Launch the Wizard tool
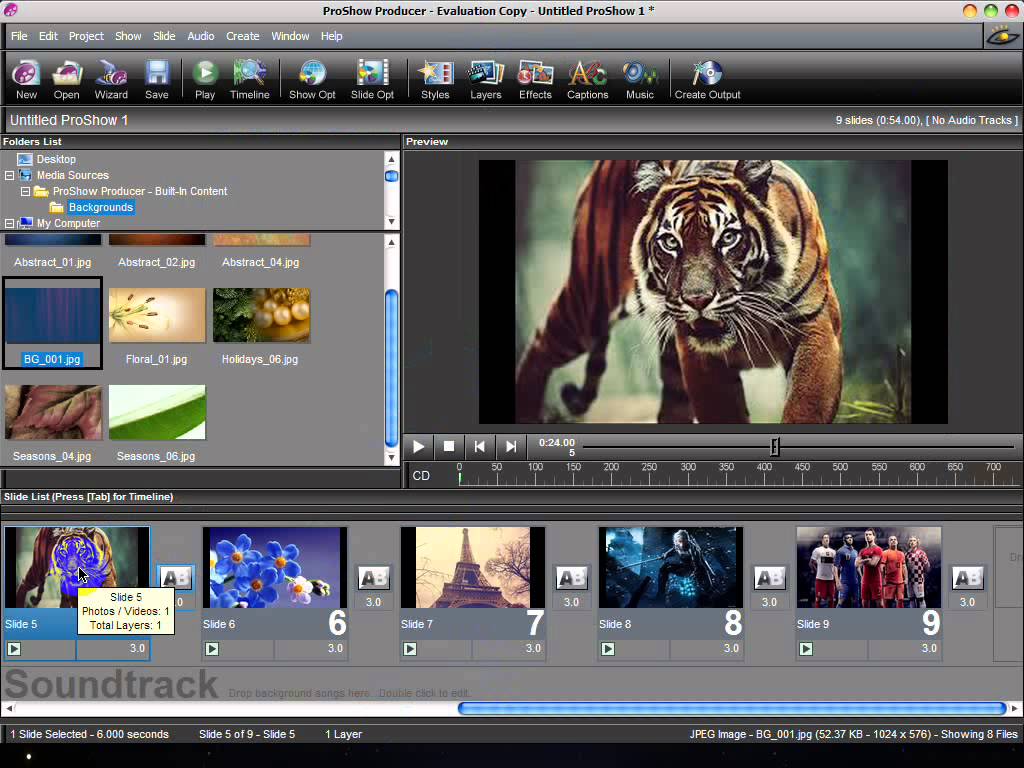The height and width of the screenshot is (768, 1024). point(111,80)
